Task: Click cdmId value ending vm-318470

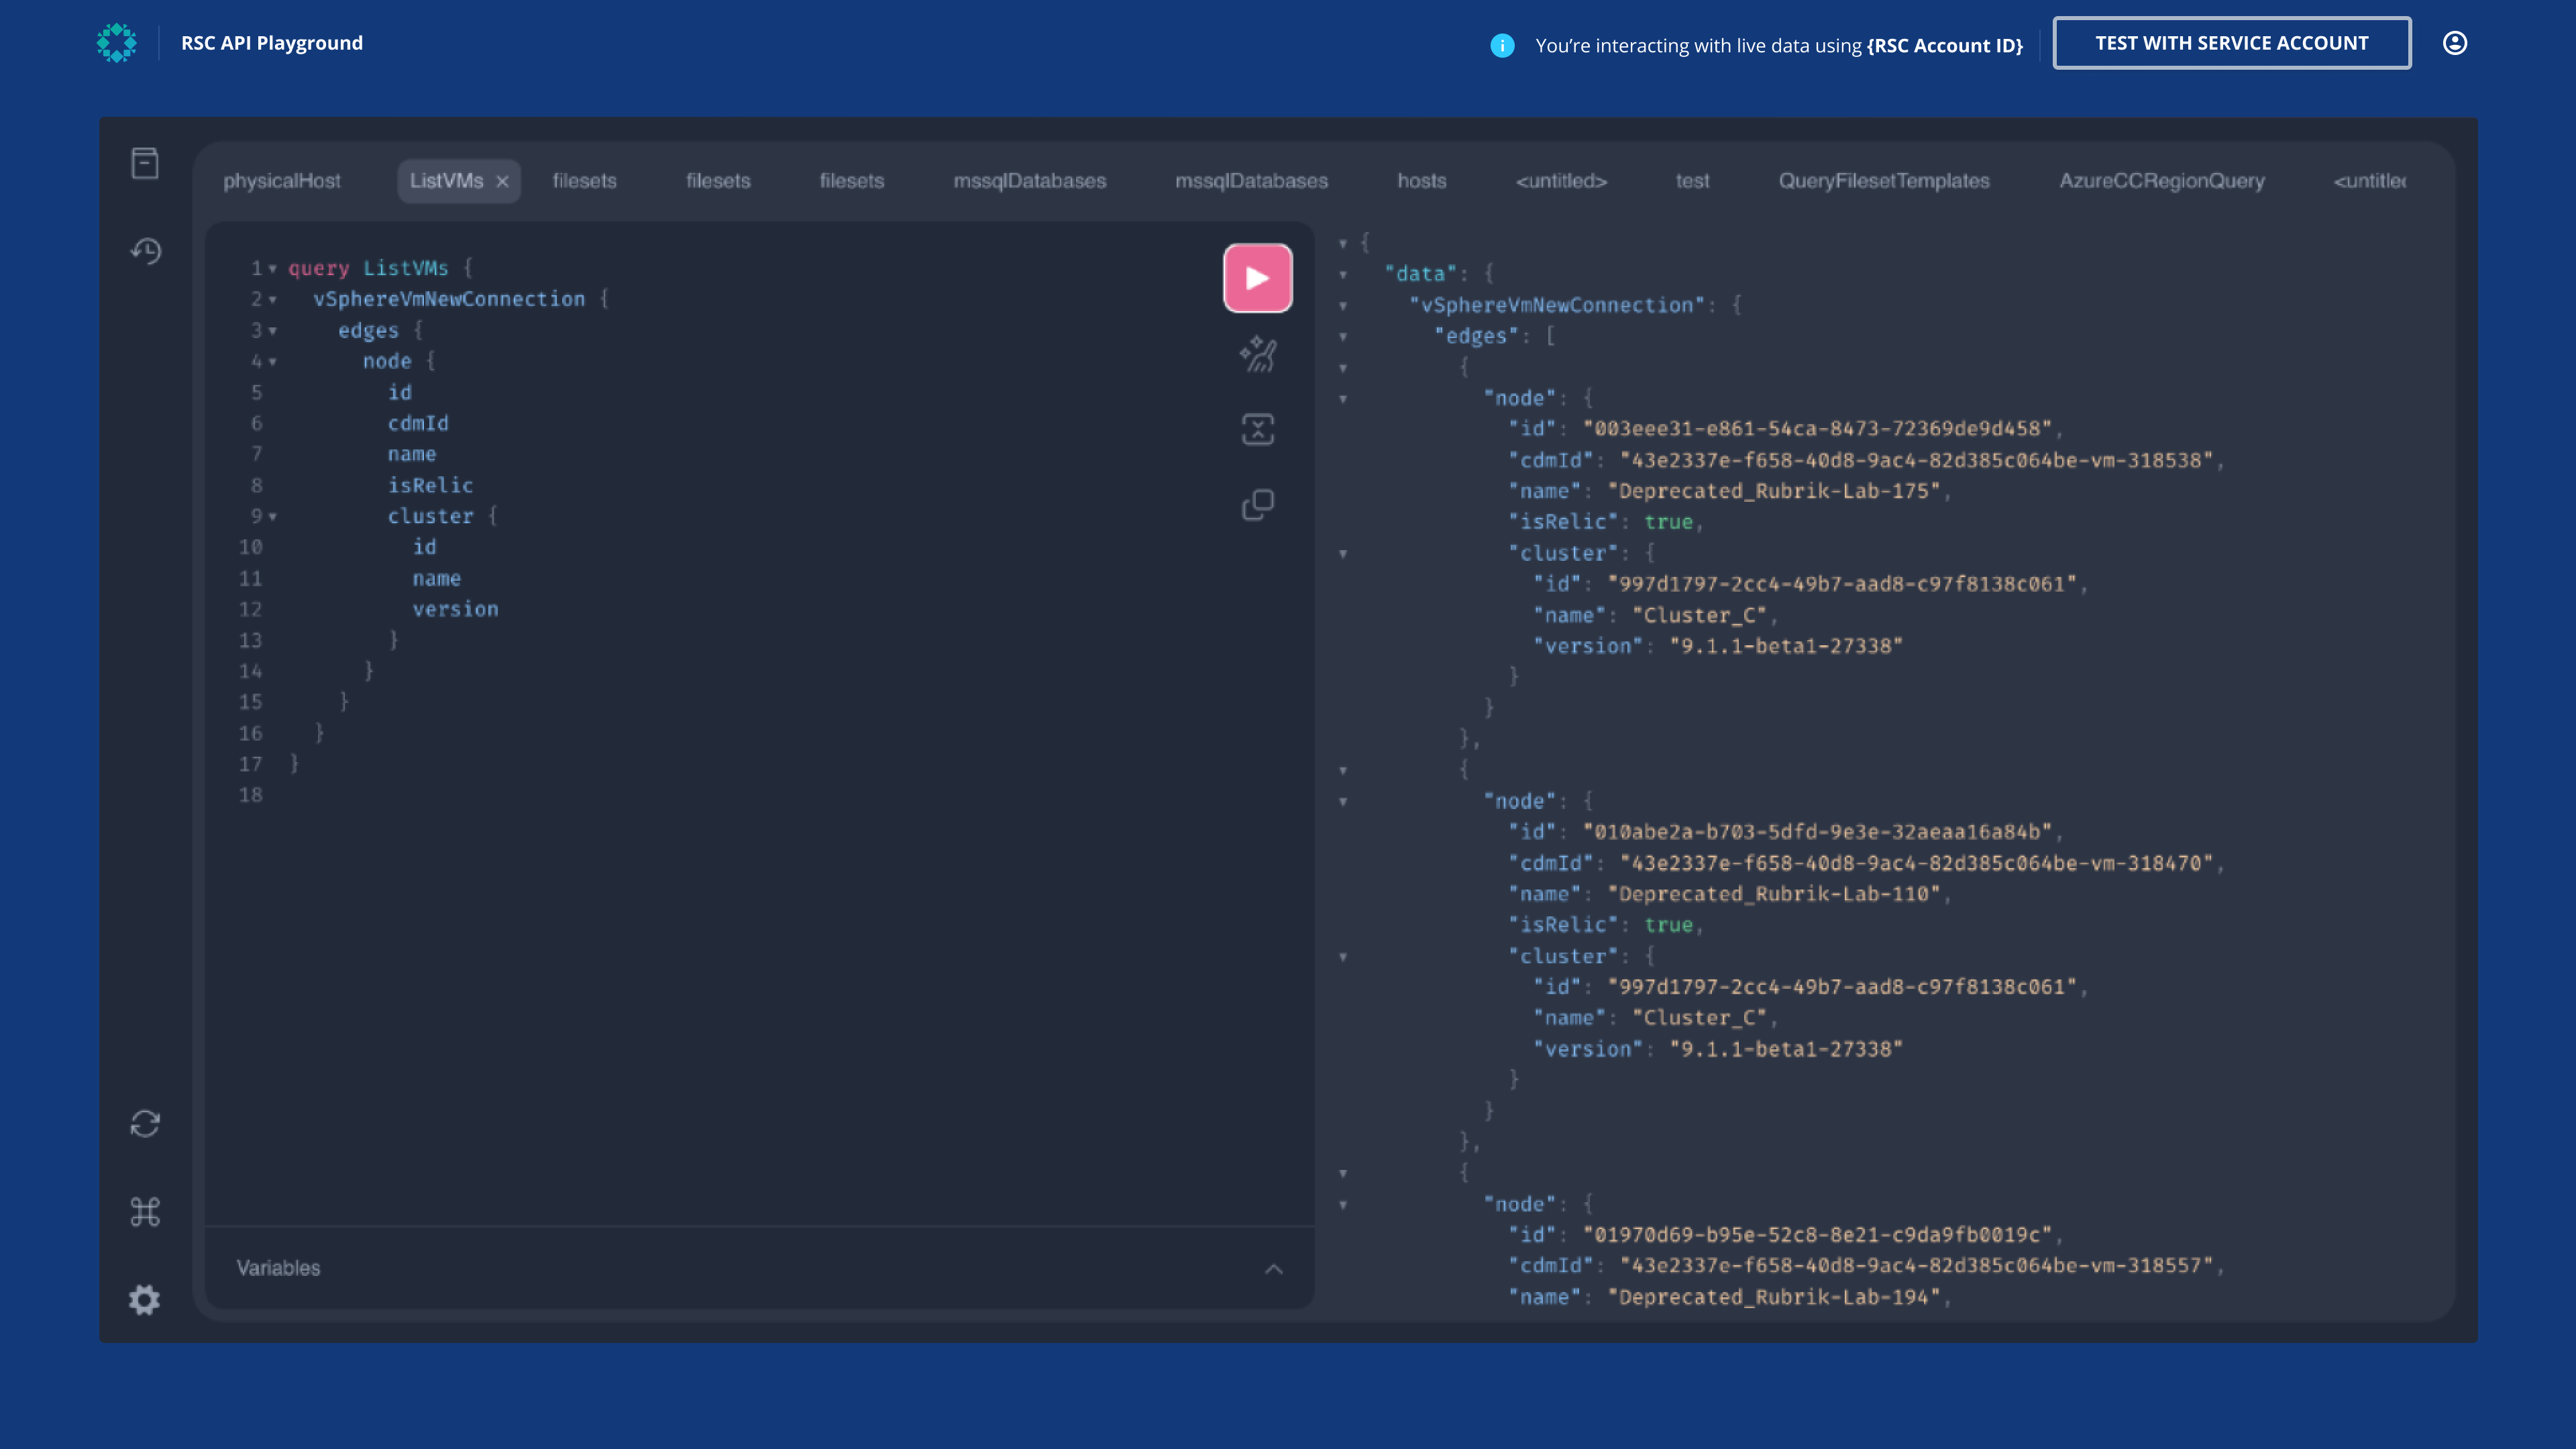Action: point(1916,863)
